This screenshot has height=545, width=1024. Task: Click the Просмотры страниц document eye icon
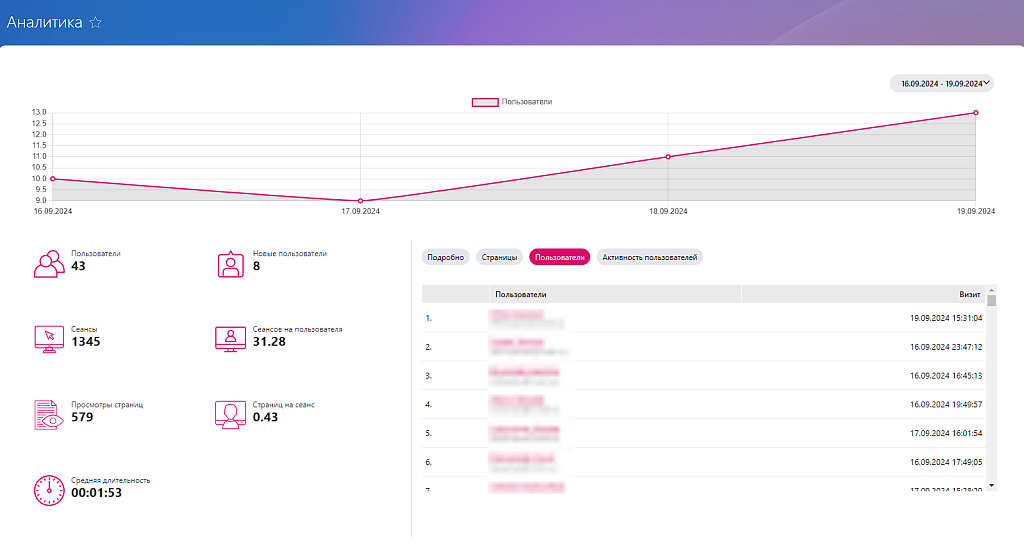49,414
